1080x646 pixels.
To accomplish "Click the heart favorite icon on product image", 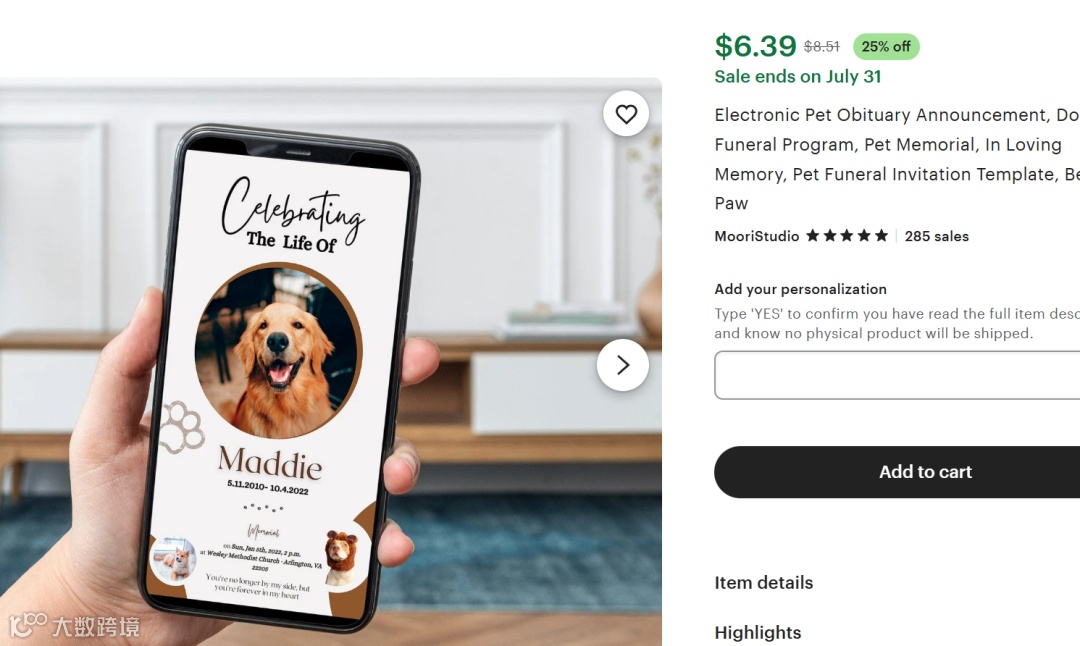I will 625,114.
